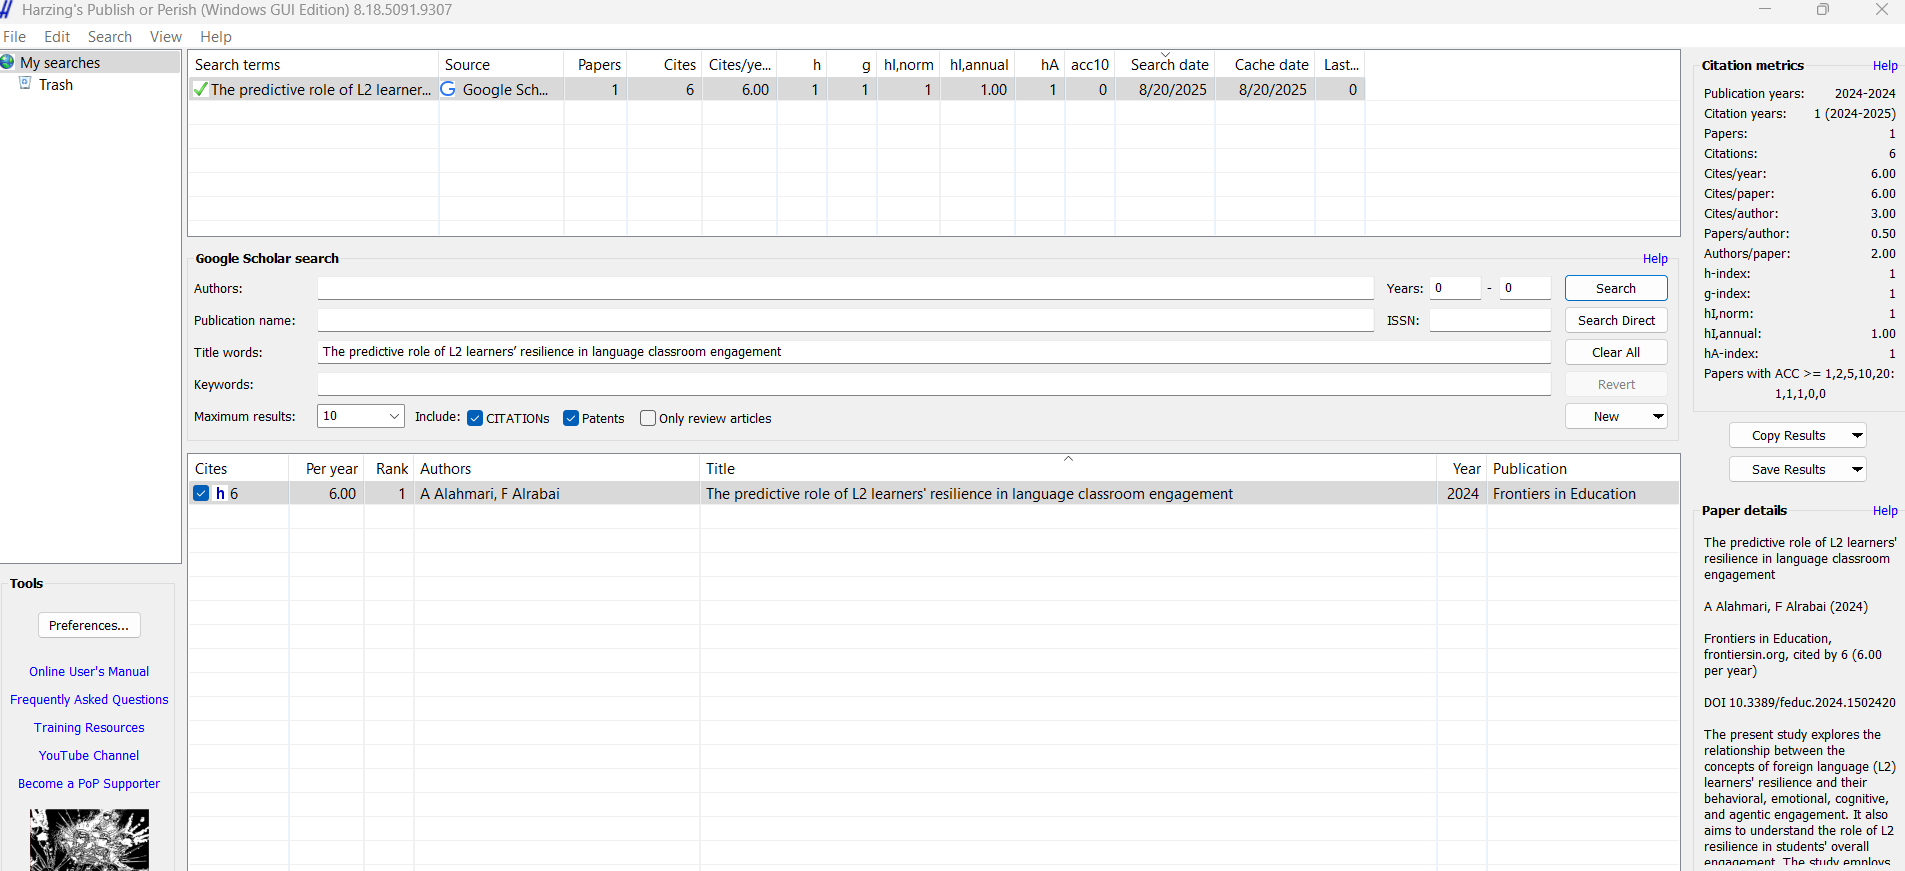Click the Google Scholar source icon
Viewport: 1905px width, 871px height.
click(x=448, y=89)
